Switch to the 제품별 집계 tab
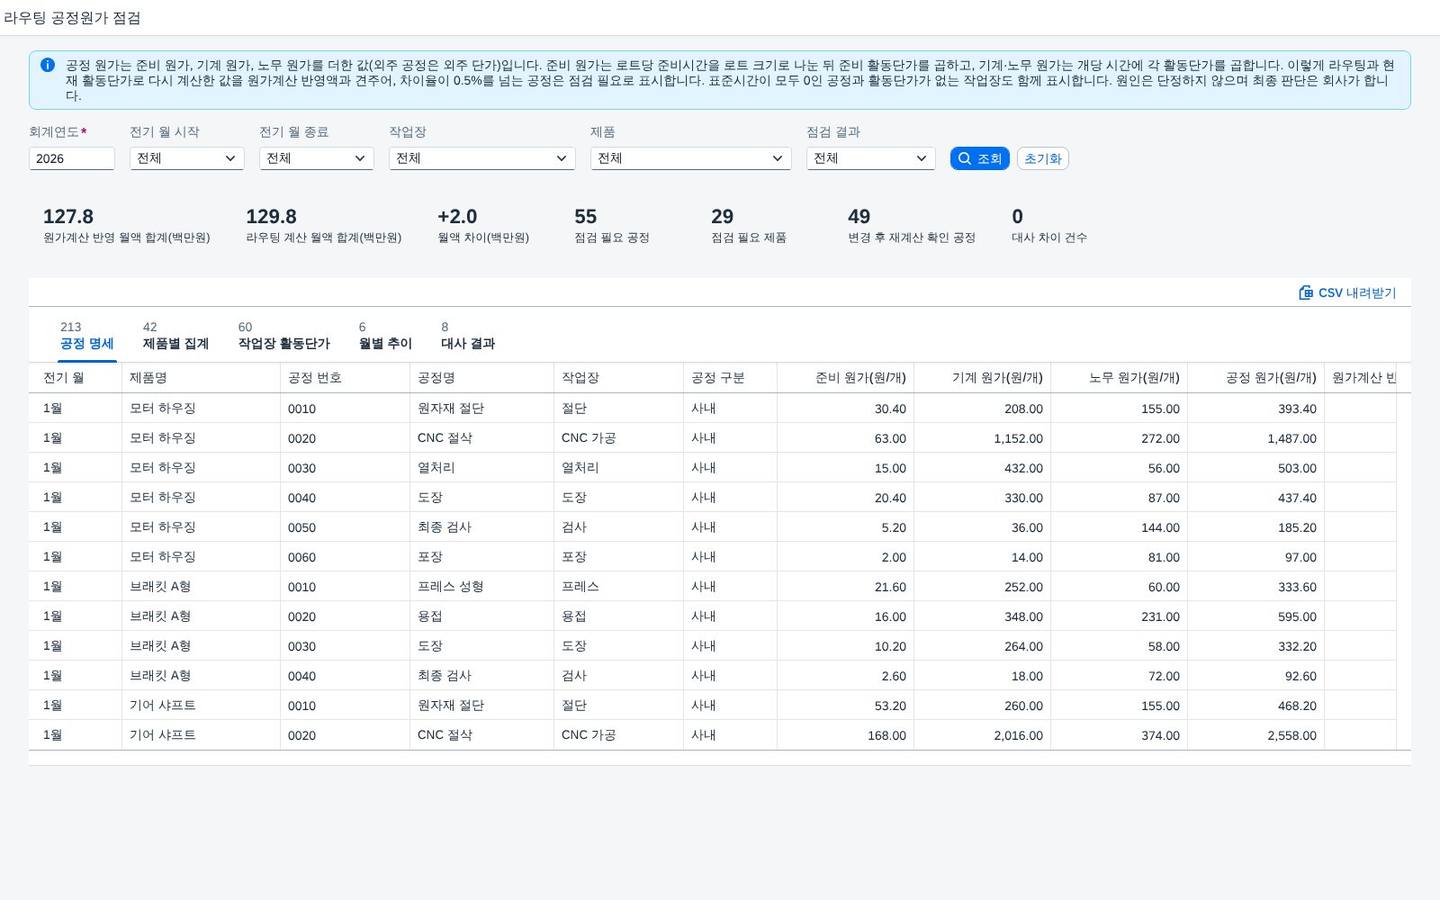 (x=176, y=336)
